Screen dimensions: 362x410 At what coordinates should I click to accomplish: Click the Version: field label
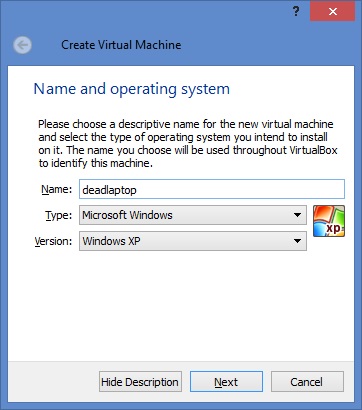point(53,241)
